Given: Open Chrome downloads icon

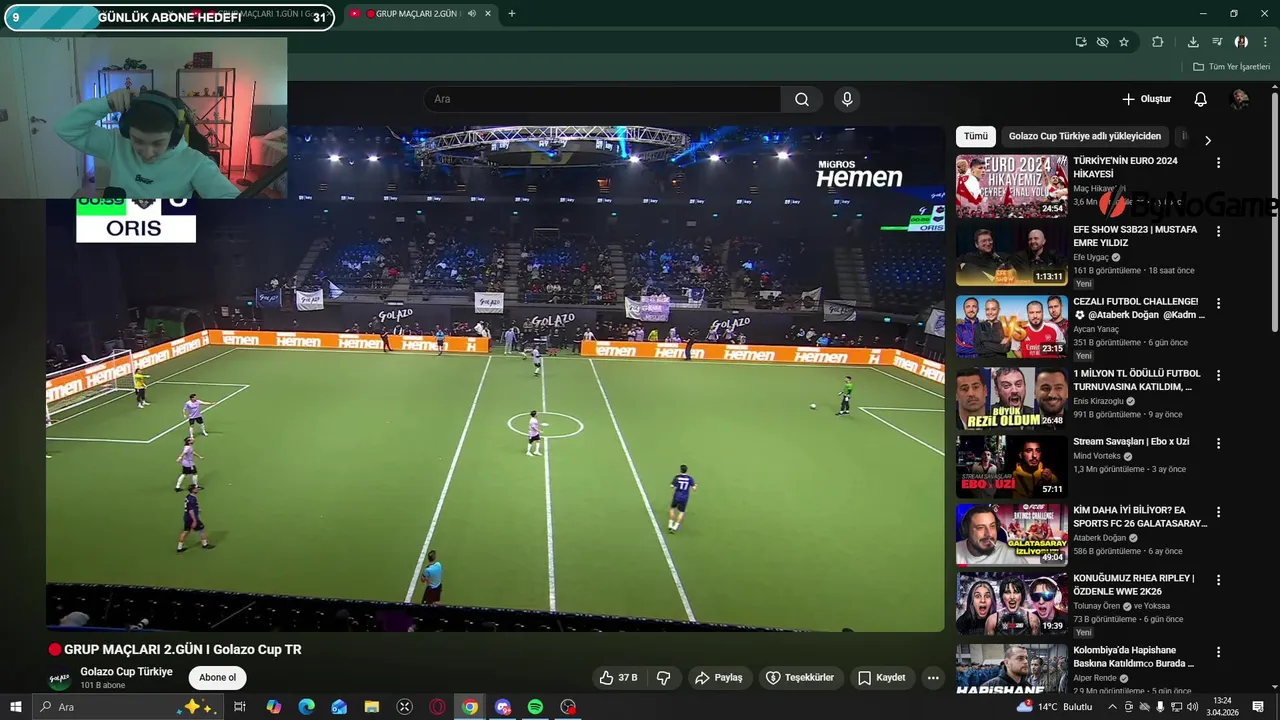Looking at the screenshot, I should [x=1193, y=42].
